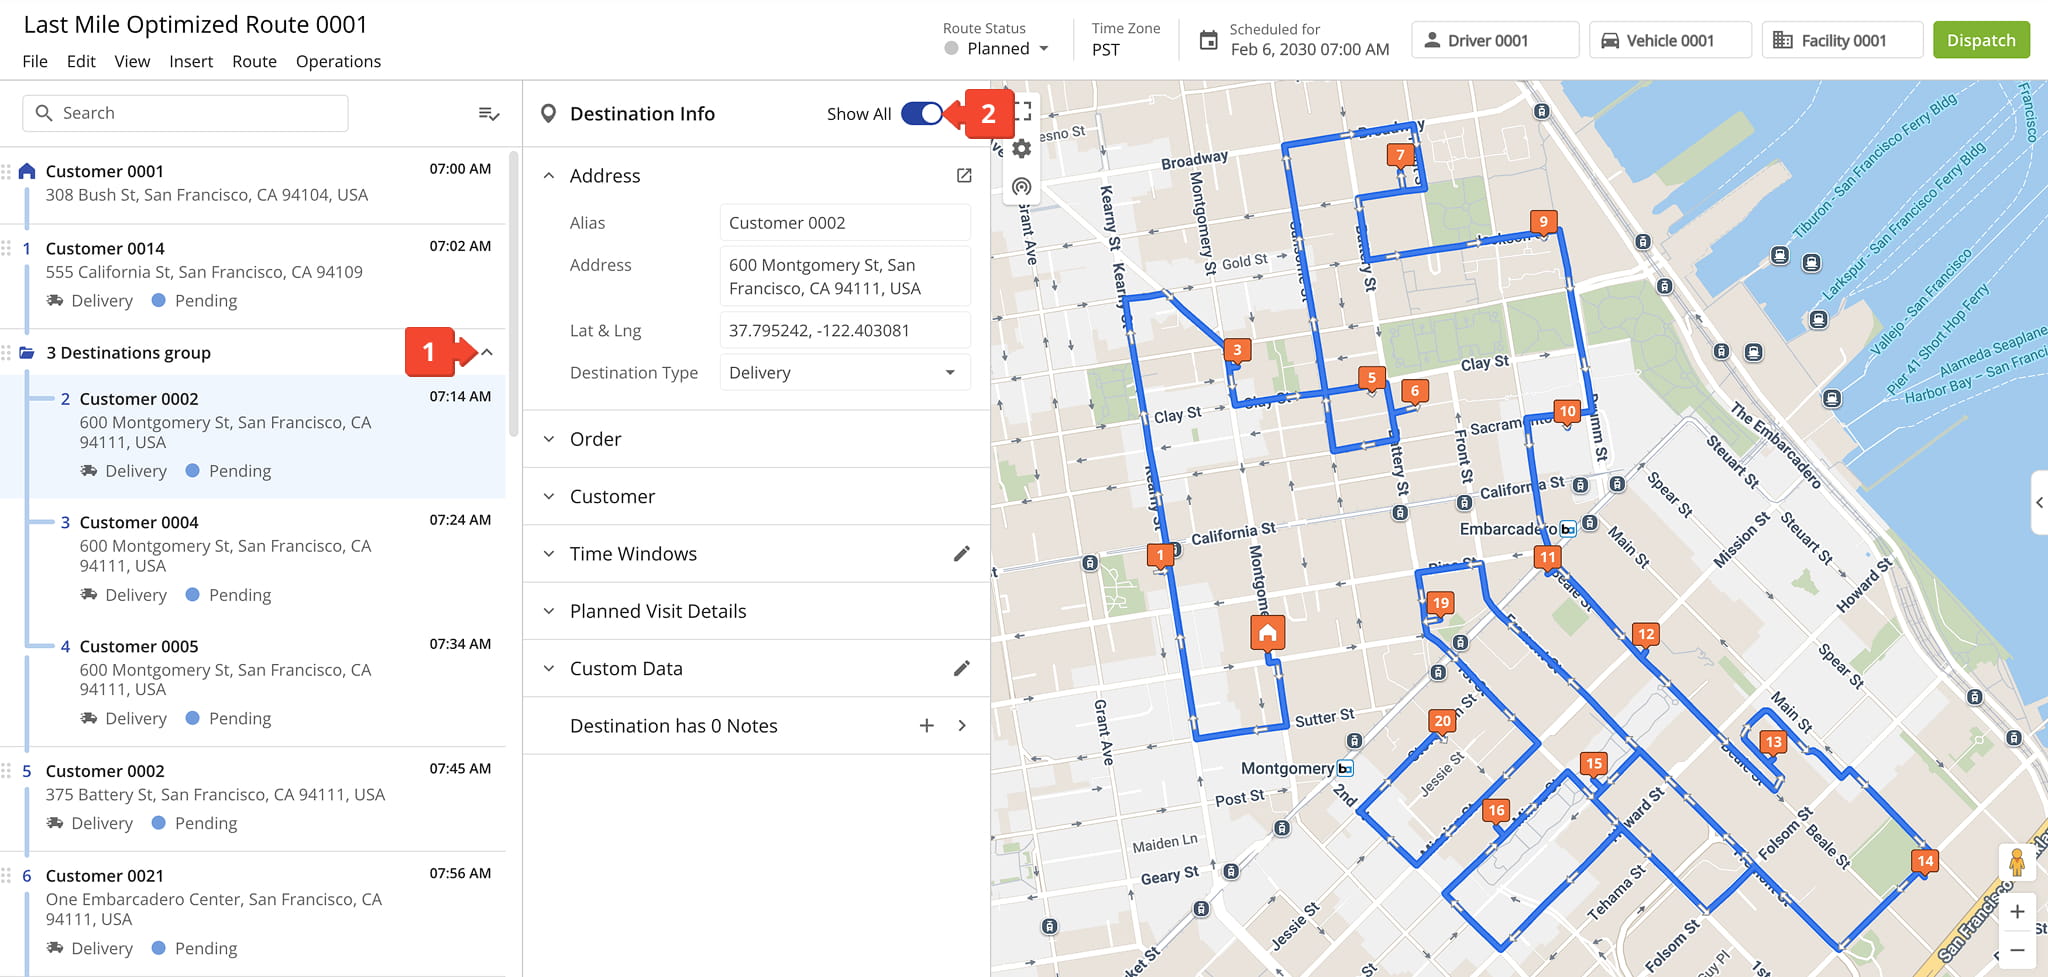Click the list filter icon beside Search

coord(488,114)
